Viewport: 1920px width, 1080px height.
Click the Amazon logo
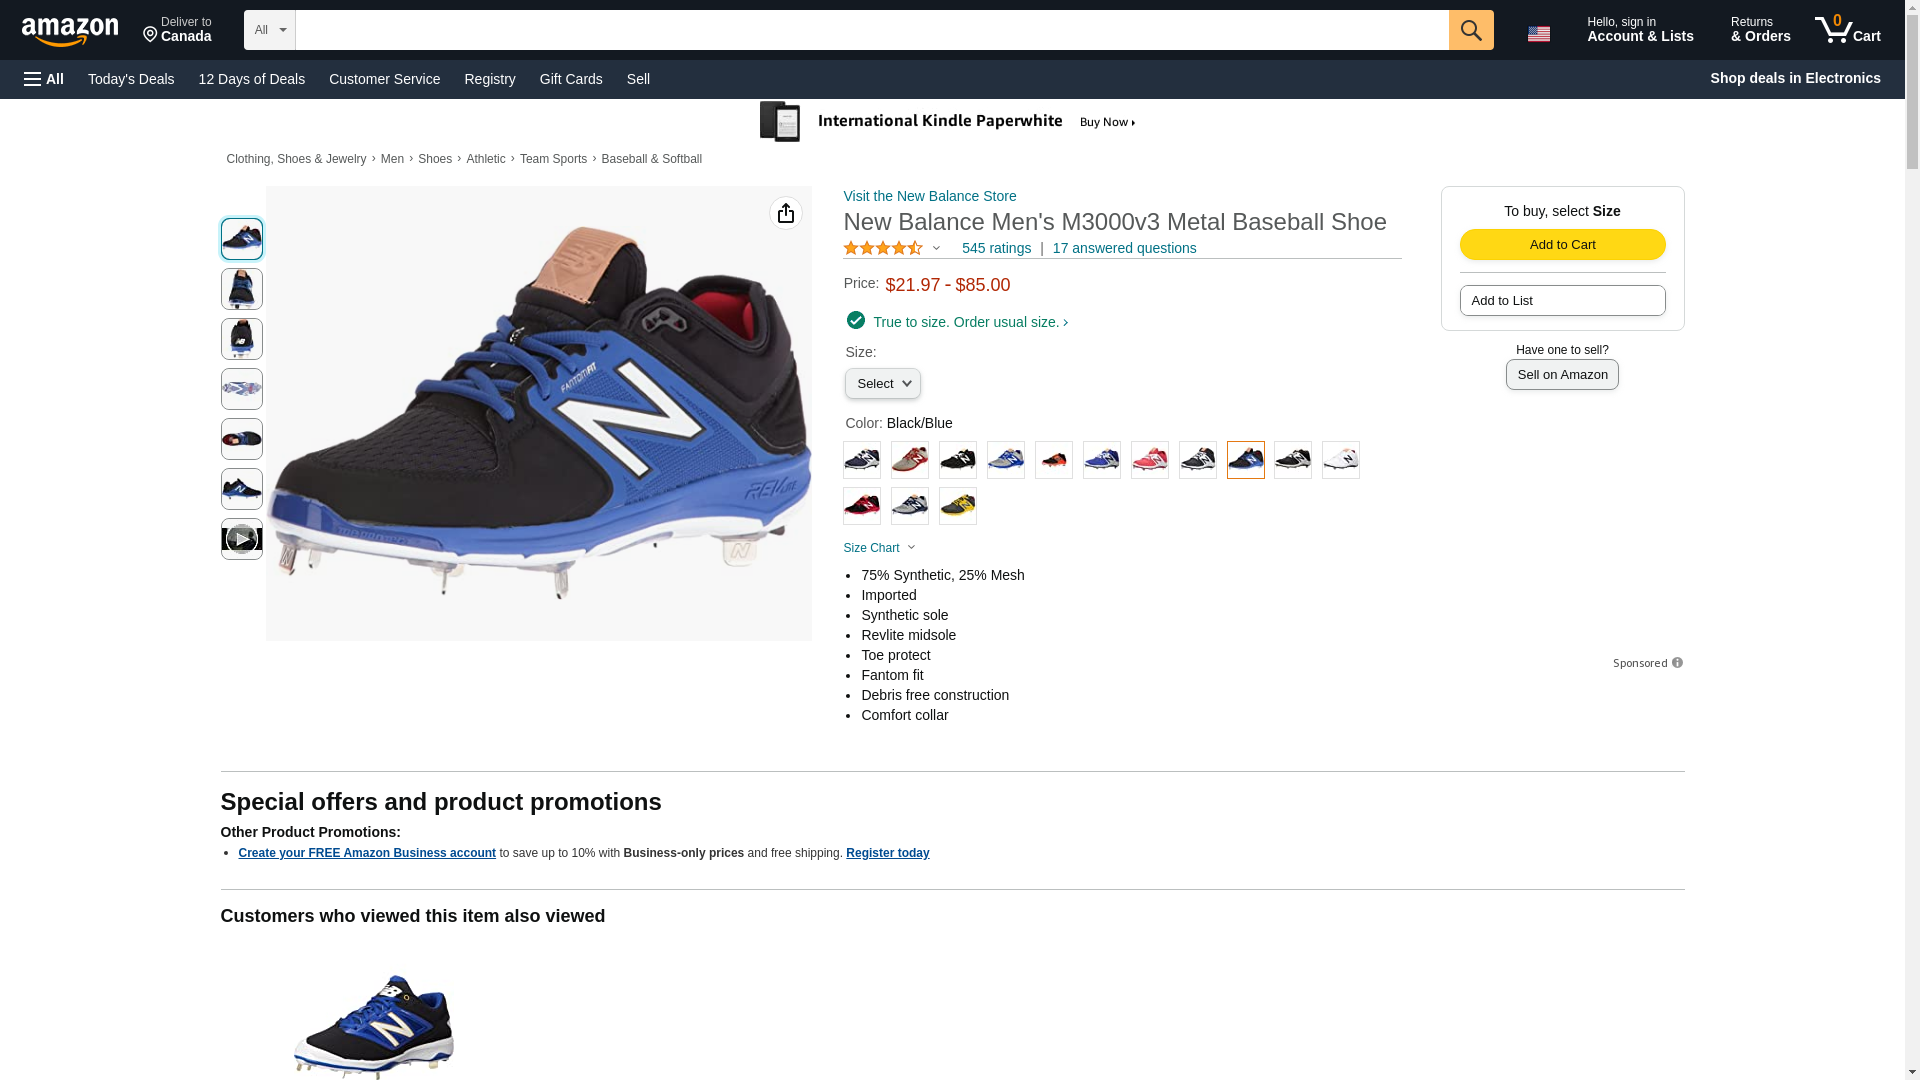[x=70, y=31]
